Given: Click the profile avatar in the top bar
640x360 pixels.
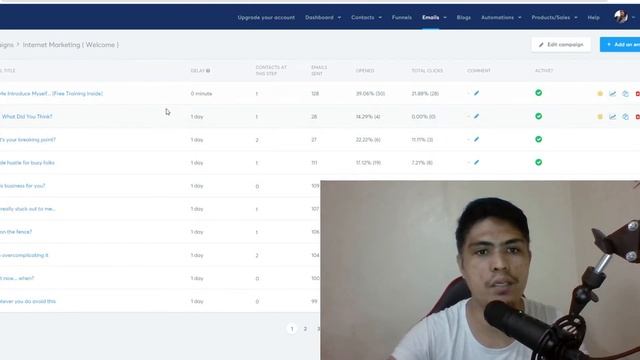Looking at the screenshot, I should pyautogui.click(x=621, y=17).
